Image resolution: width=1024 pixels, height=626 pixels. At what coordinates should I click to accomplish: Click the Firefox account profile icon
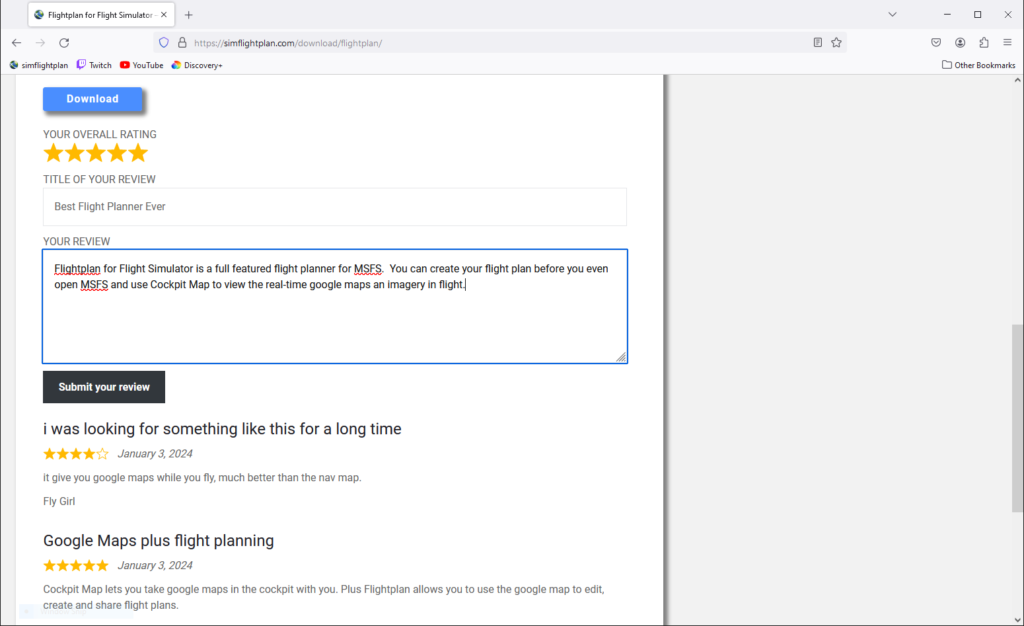960,43
